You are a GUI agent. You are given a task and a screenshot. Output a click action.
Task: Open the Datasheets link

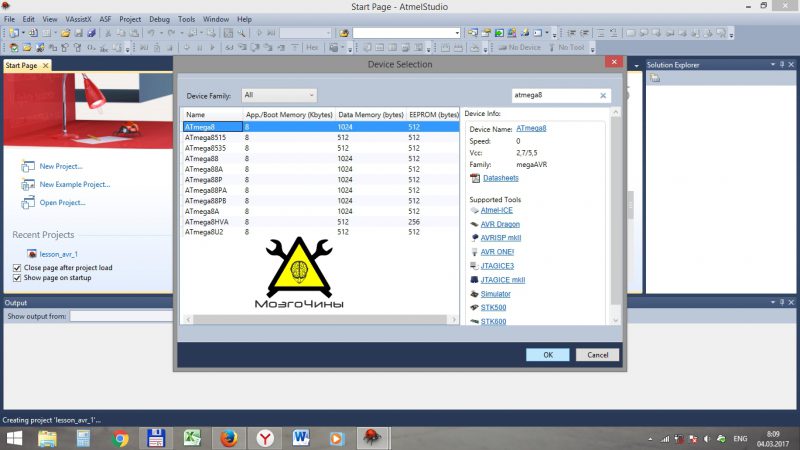click(x=501, y=178)
